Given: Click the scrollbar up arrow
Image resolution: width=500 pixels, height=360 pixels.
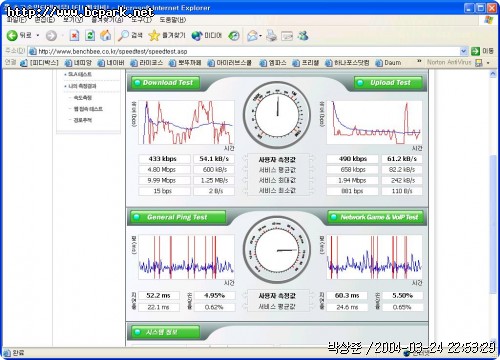Looking at the screenshot, I should [x=493, y=74].
